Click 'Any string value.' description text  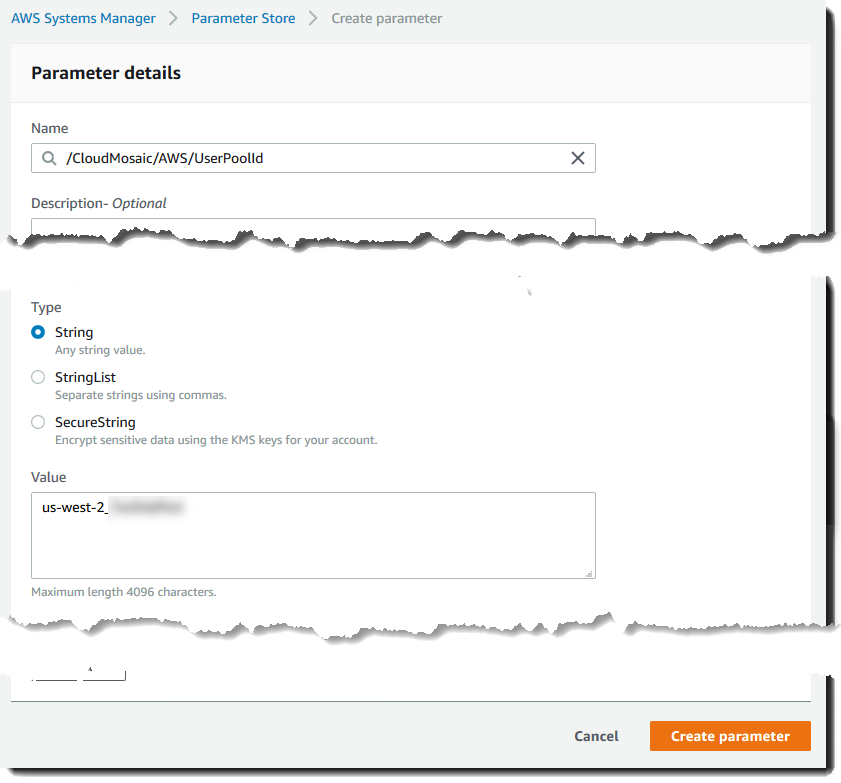(100, 350)
